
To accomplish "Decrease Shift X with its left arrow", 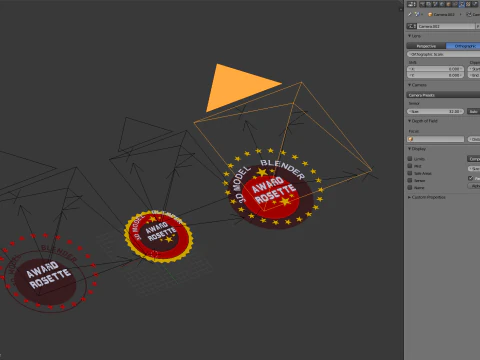I will 410,69.
